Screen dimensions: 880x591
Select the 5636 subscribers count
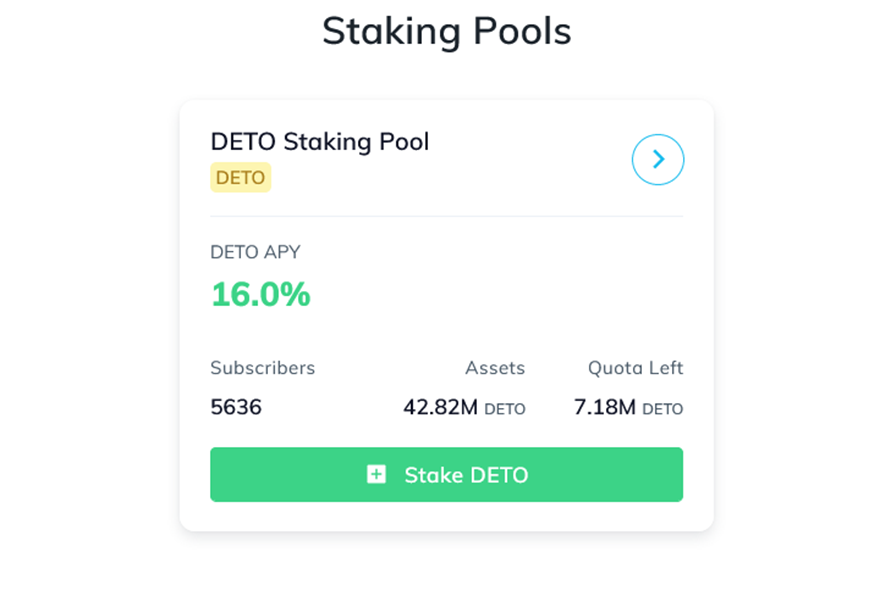pyautogui.click(x=236, y=407)
